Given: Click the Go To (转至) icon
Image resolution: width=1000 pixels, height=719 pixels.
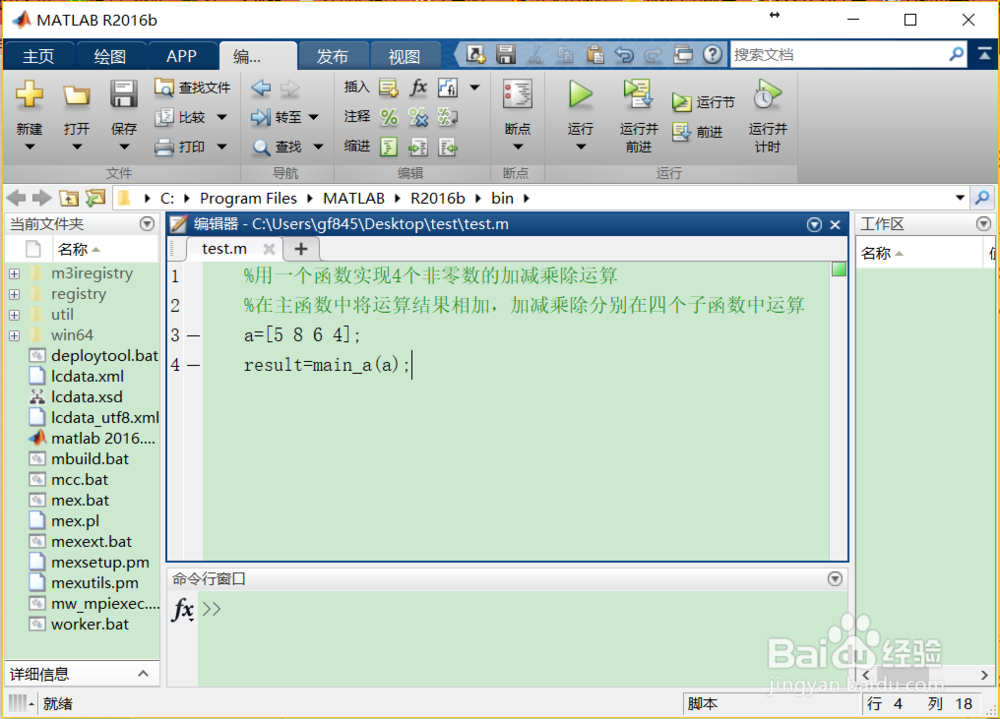Looking at the screenshot, I should click(261, 117).
